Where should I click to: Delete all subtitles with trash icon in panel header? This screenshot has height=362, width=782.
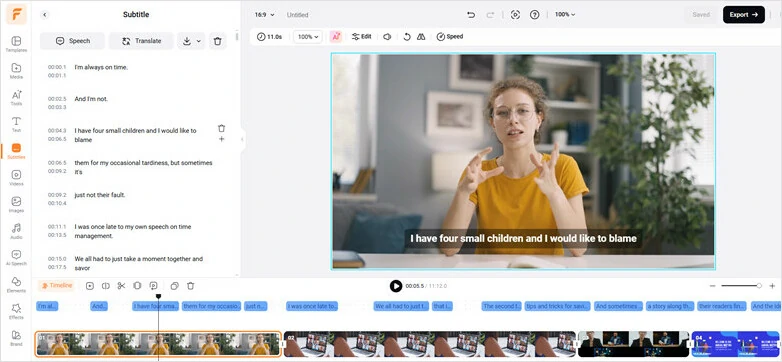[217, 41]
